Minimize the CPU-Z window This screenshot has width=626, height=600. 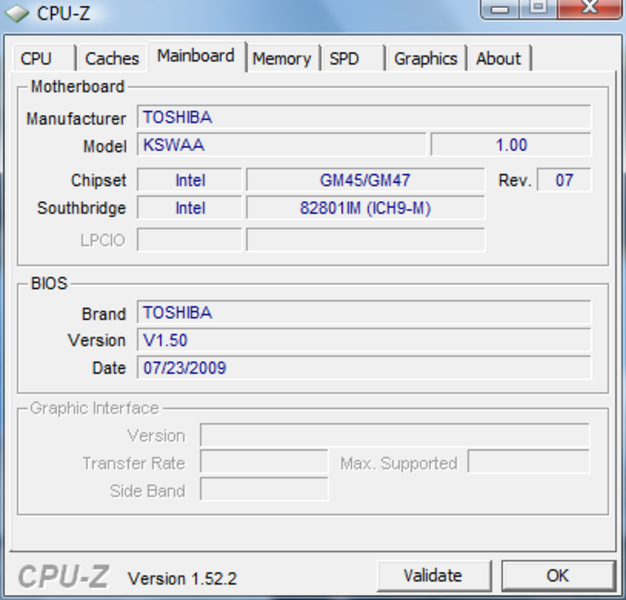(x=500, y=9)
